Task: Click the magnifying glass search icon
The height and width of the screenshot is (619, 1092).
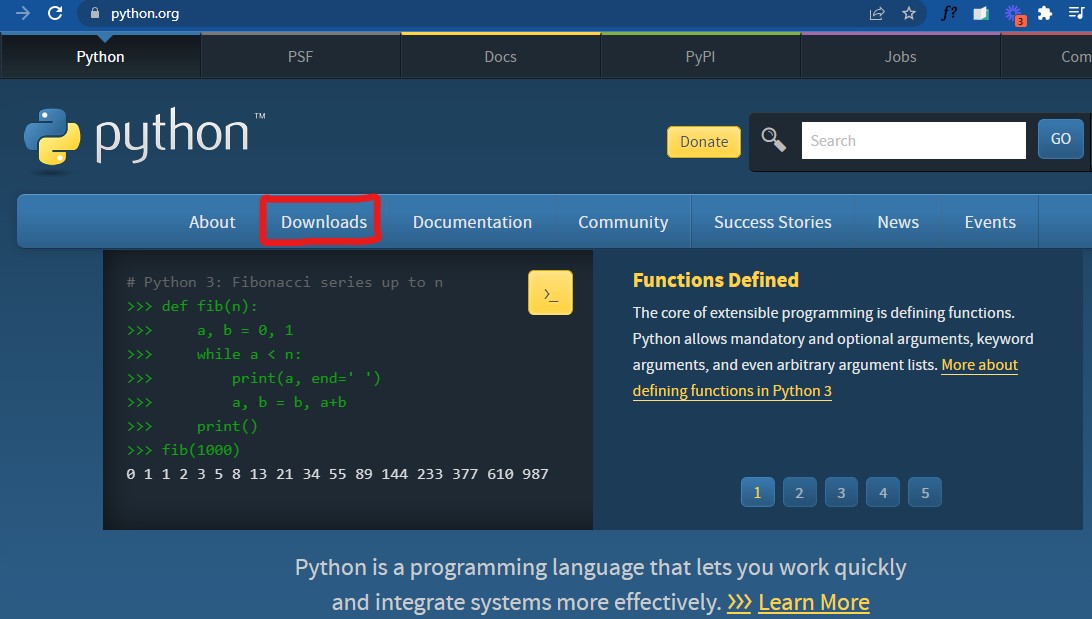Action: tap(773, 140)
